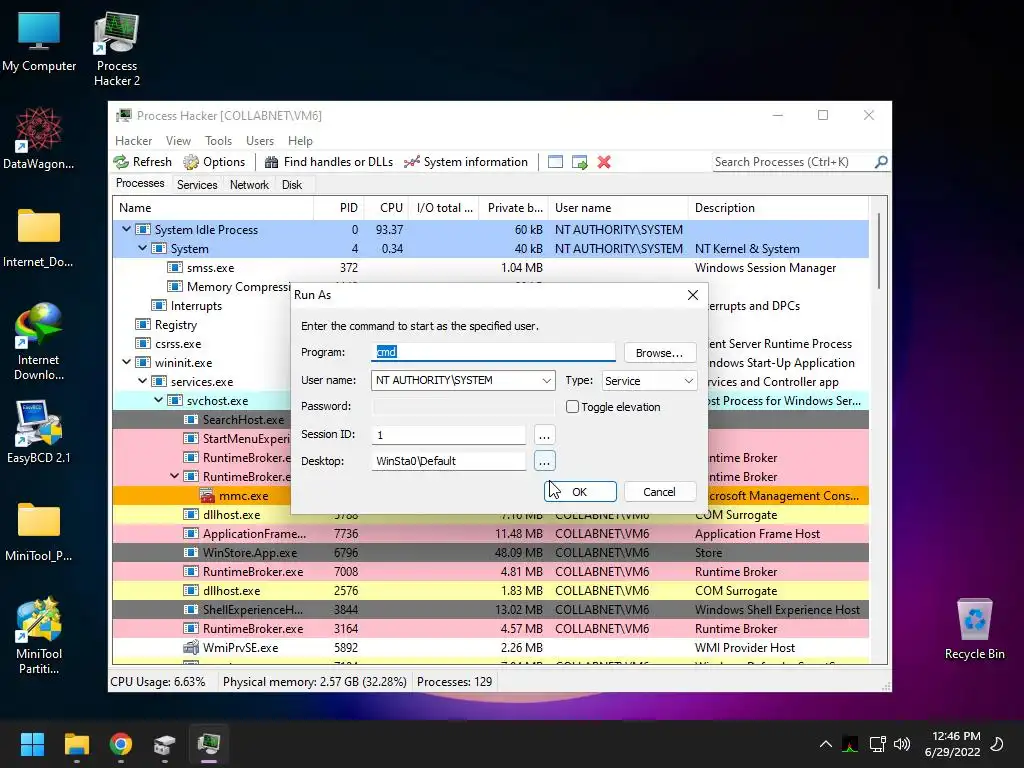Open EasyBCD 2.1 desktop icon
The width and height of the screenshot is (1024, 768).
tap(39, 432)
